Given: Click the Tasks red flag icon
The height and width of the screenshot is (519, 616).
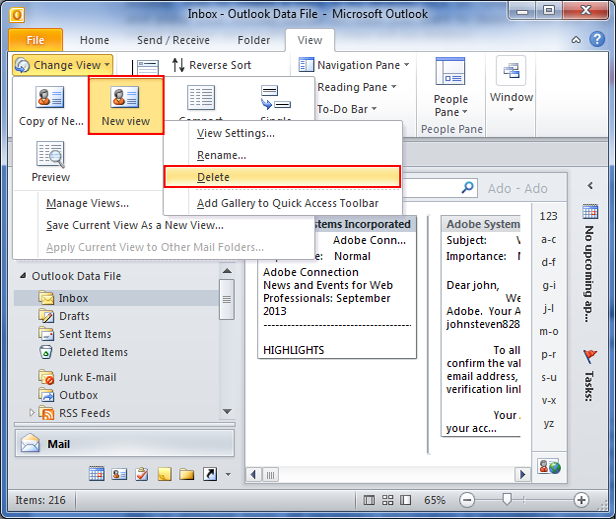Looking at the screenshot, I should (590, 356).
